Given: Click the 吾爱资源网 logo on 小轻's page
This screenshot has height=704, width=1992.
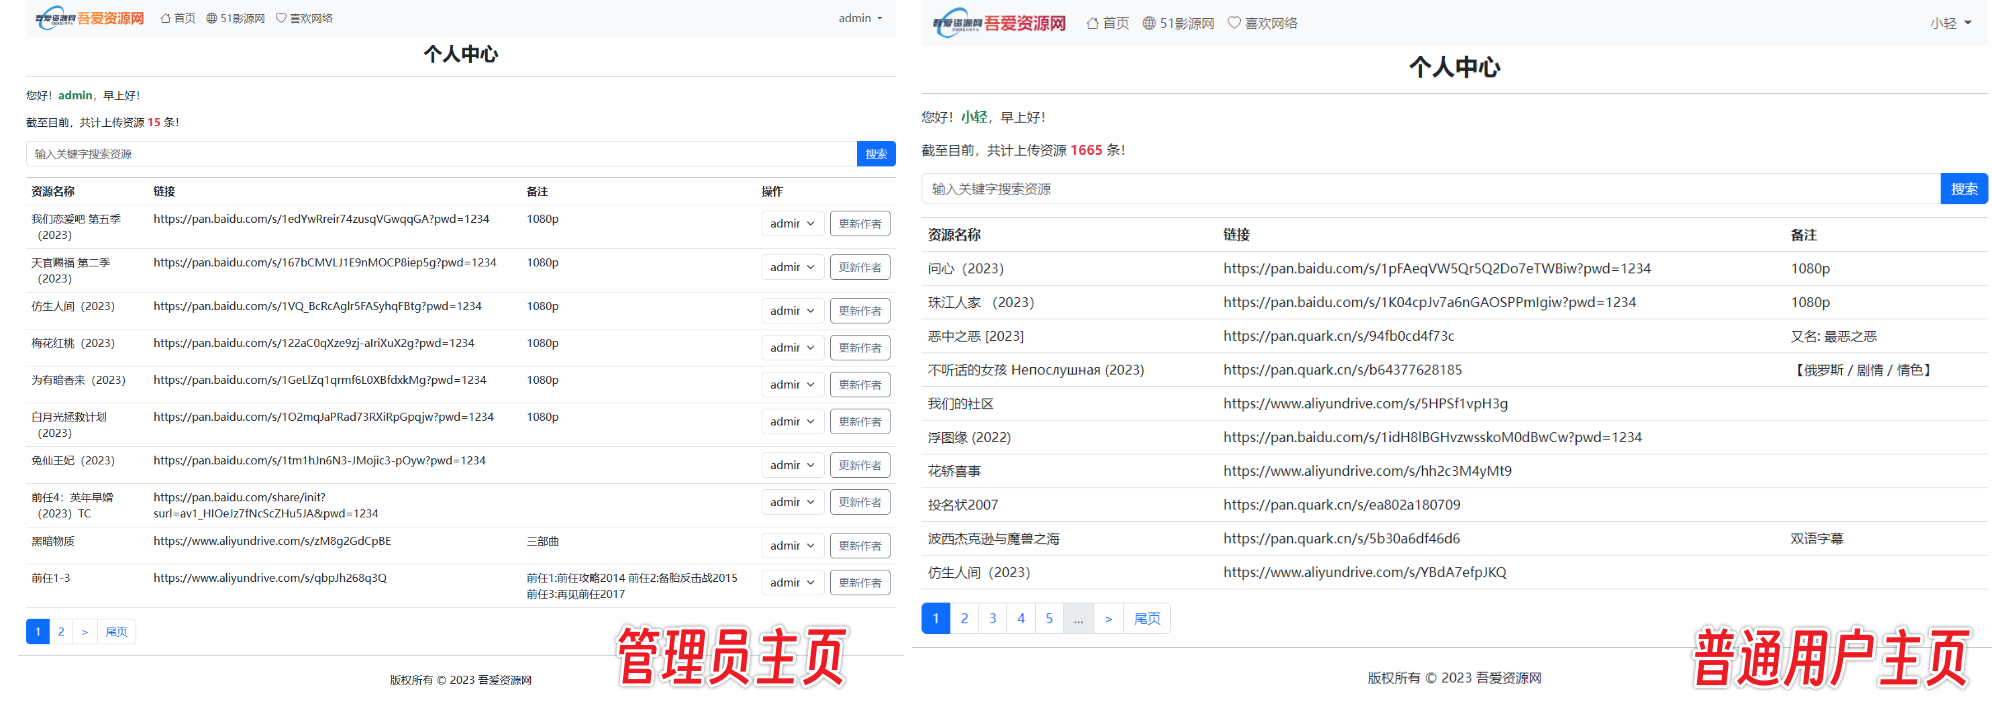Looking at the screenshot, I should (x=999, y=23).
